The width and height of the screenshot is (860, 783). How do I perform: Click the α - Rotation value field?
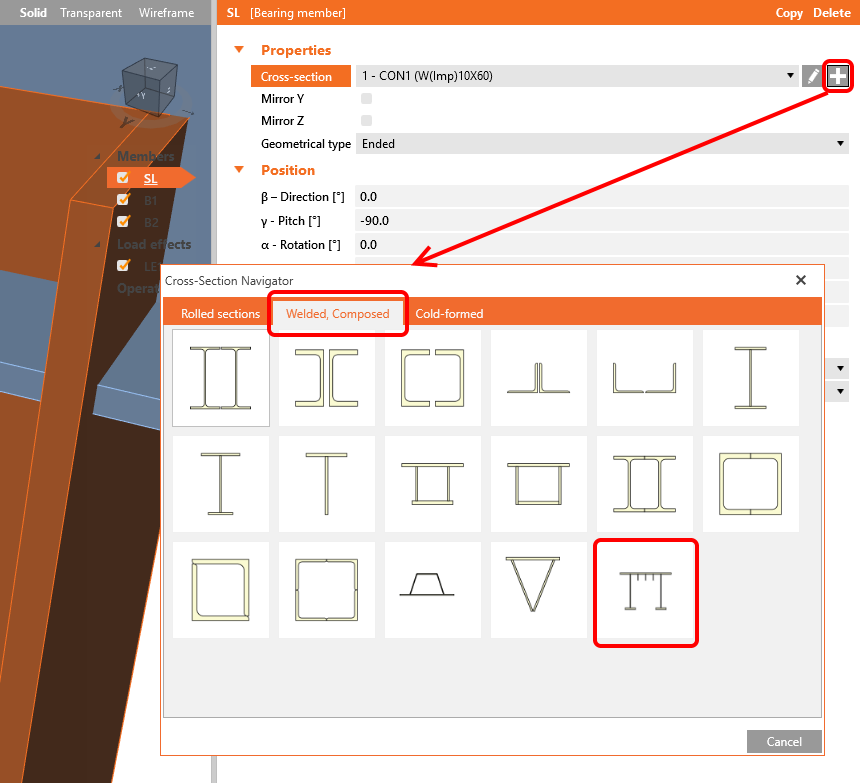click(x=602, y=245)
